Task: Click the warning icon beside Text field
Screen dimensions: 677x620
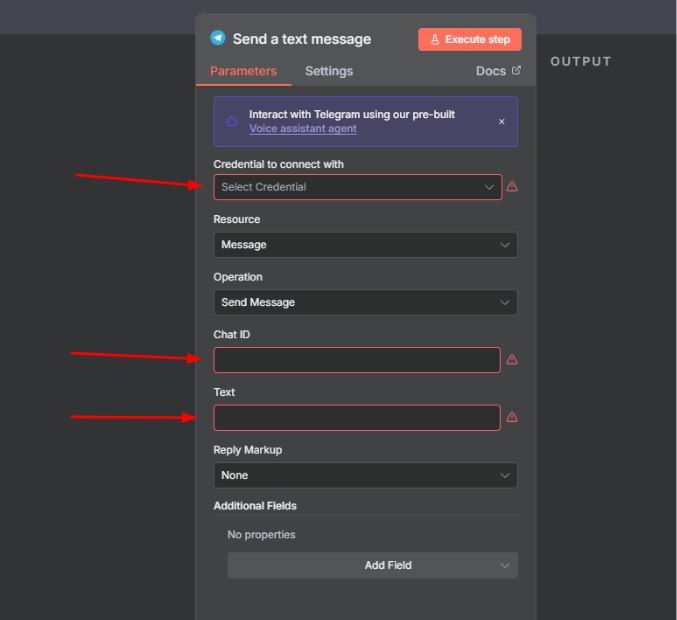Action: tap(512, 417)
